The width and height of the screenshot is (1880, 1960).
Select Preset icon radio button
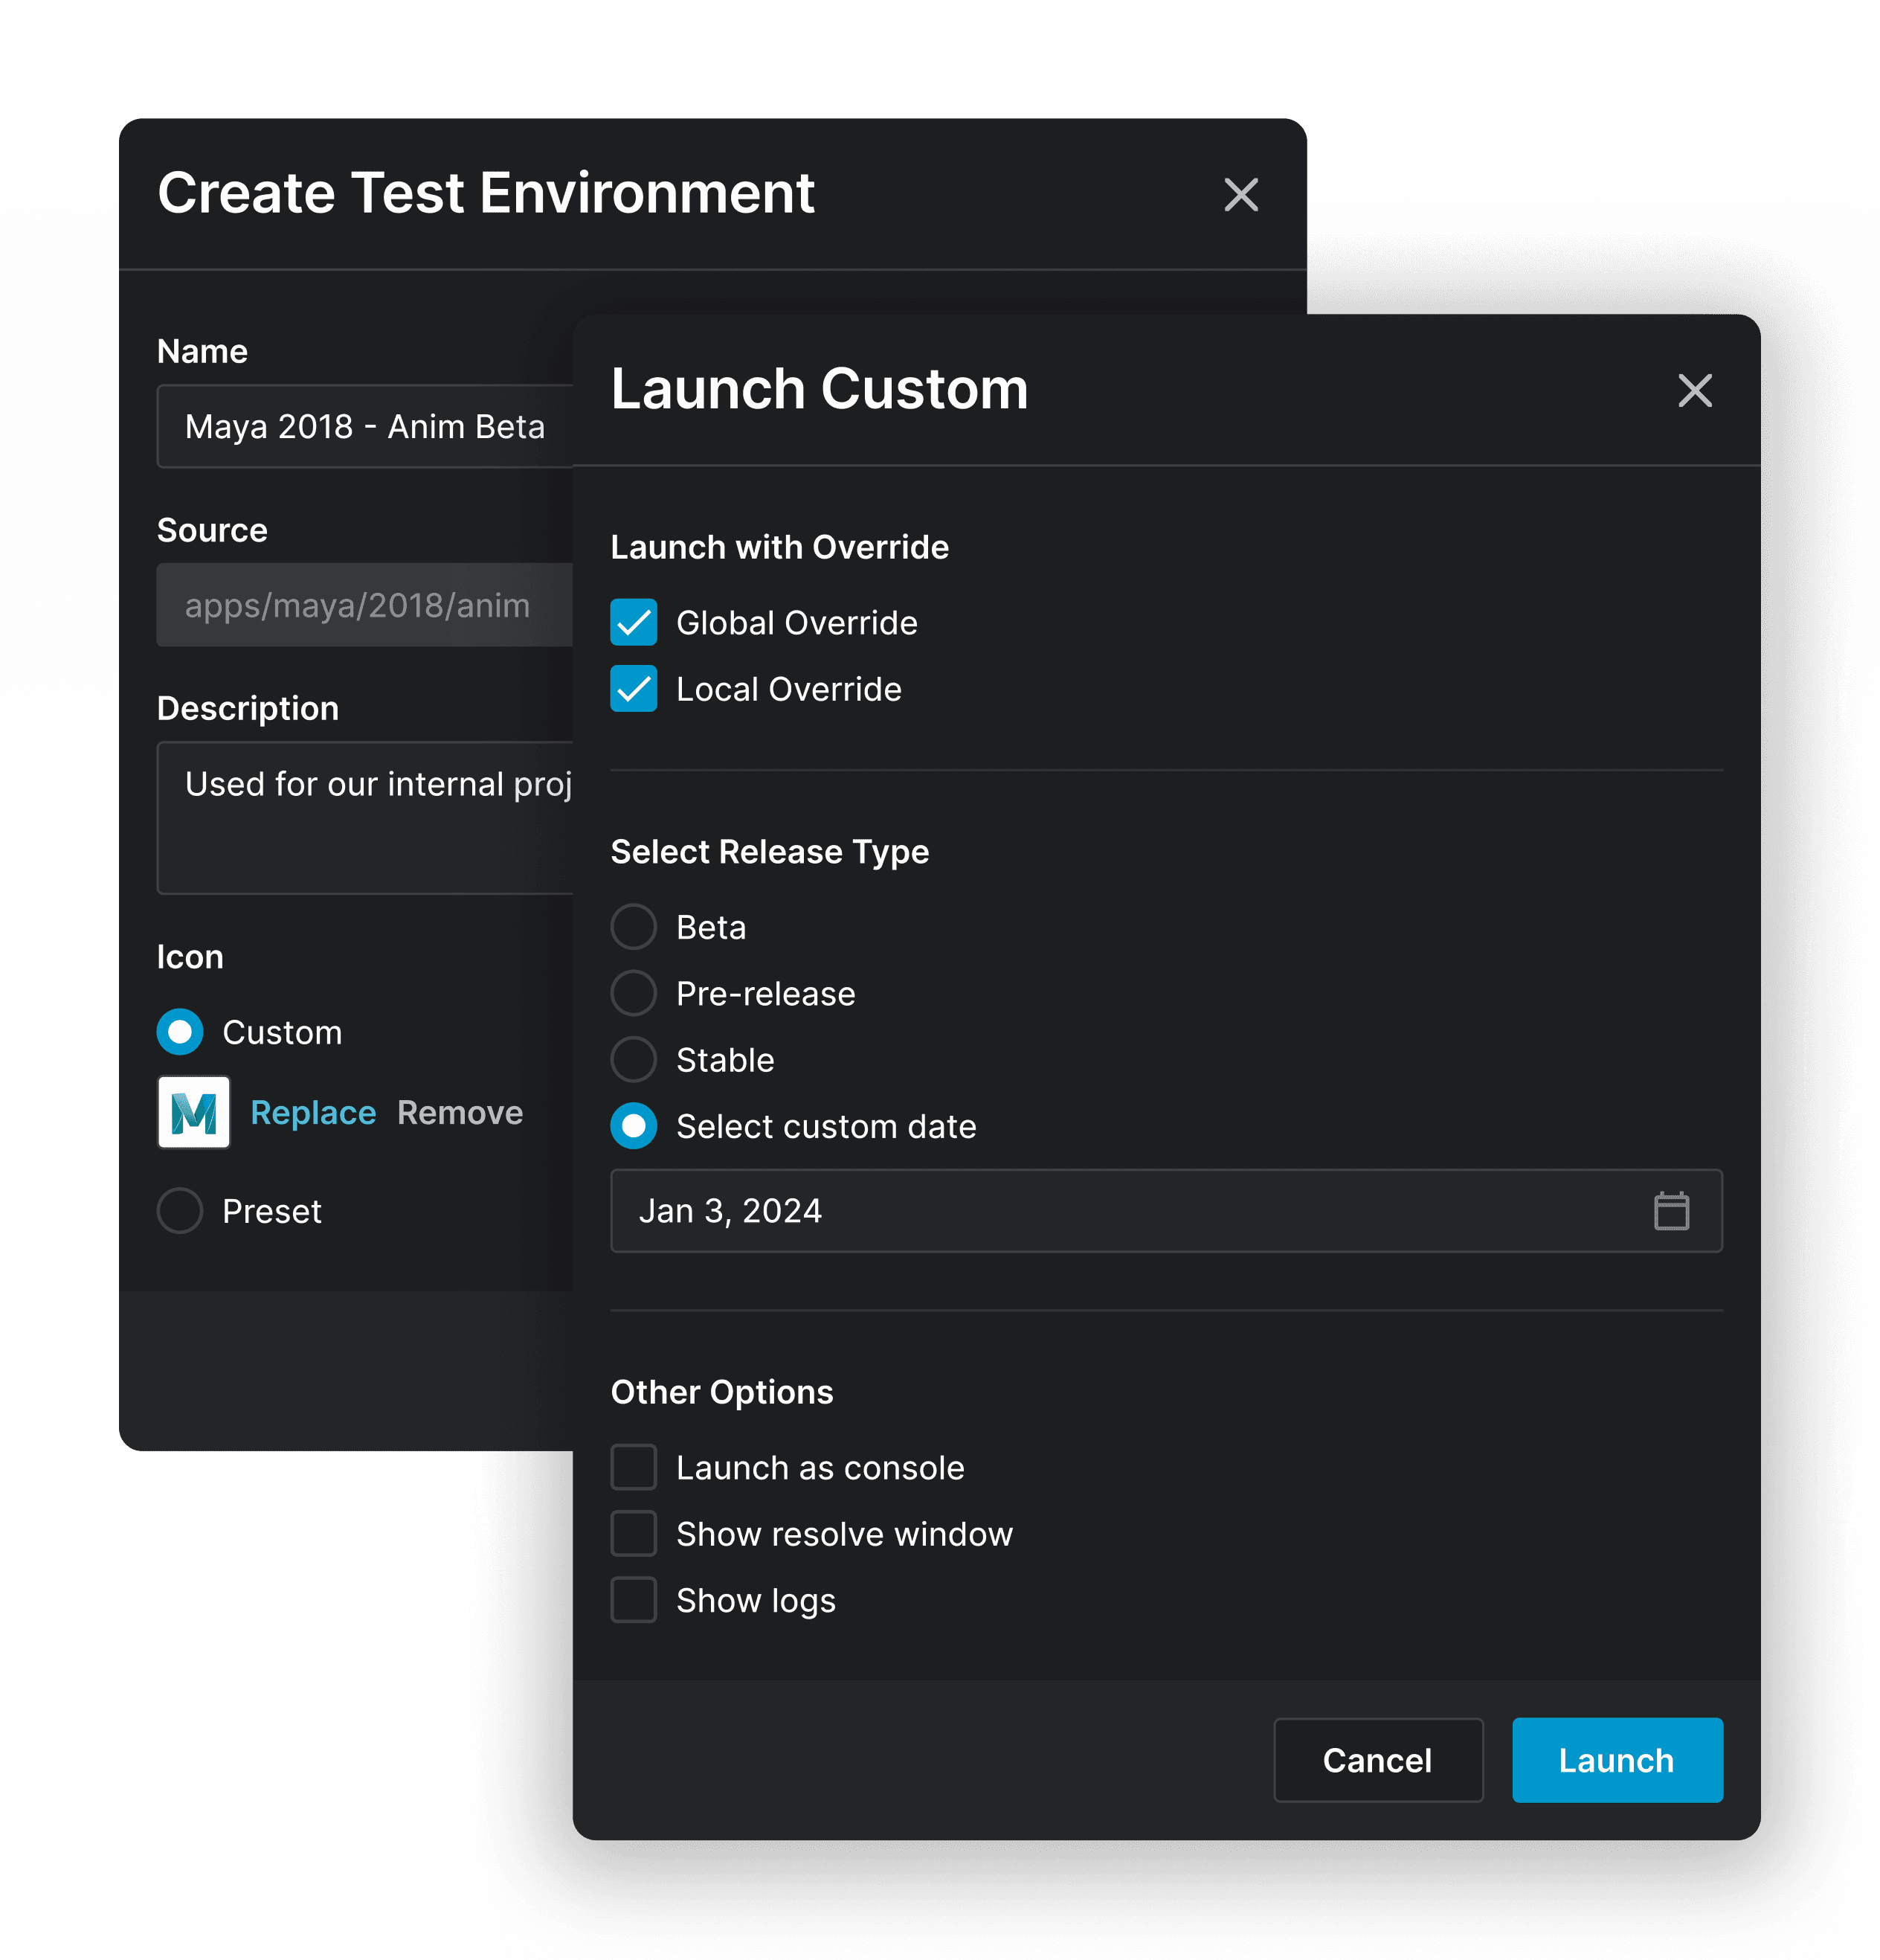(180, 1210)
